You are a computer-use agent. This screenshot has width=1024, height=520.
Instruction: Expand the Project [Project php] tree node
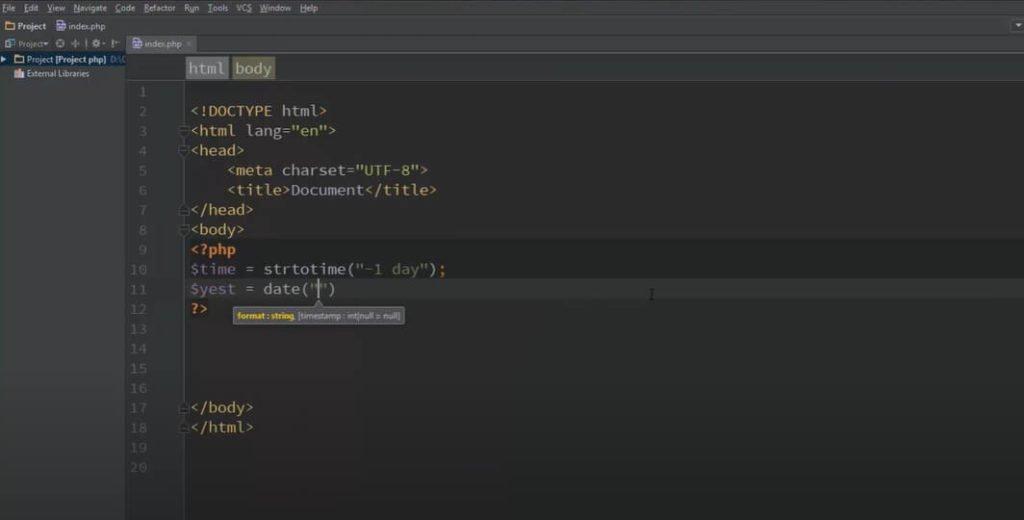(x=4, y=59)
